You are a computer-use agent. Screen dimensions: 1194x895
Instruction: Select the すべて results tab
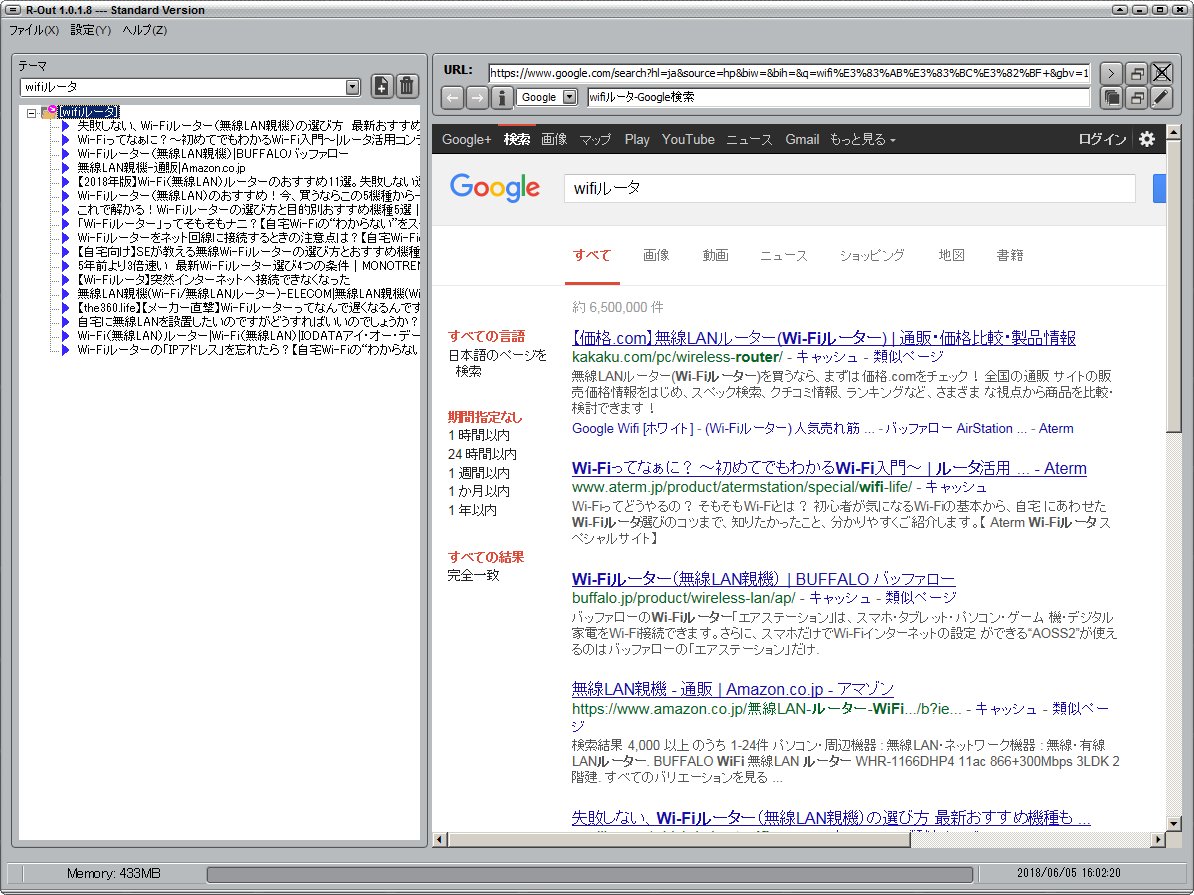tap(592, 255)
